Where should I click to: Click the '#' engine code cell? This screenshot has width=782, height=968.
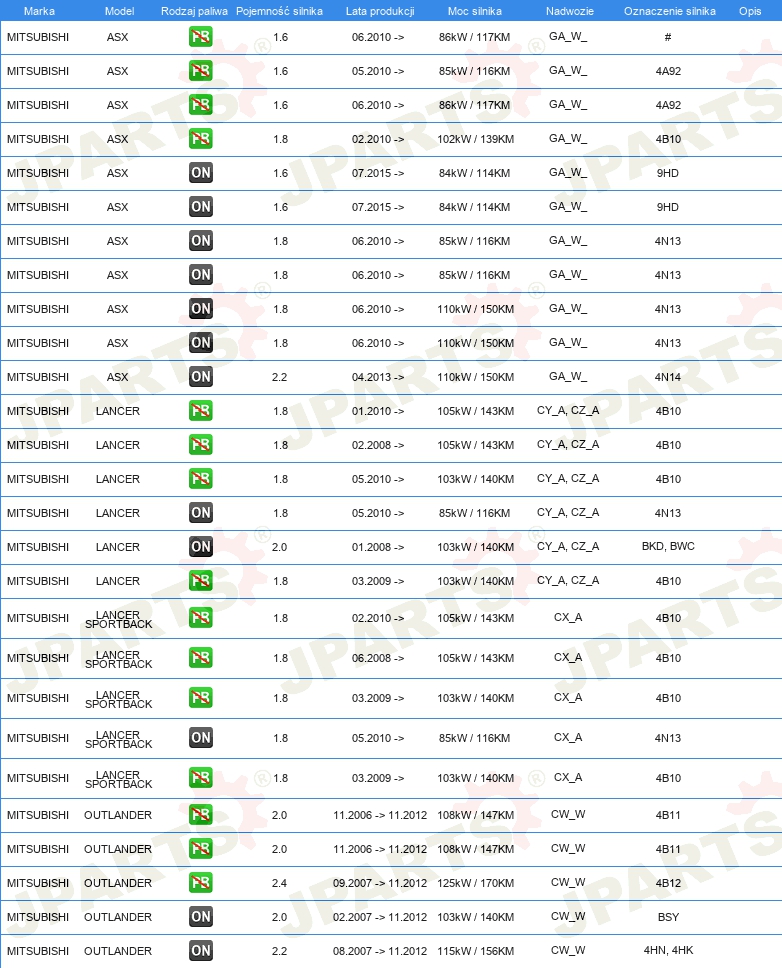point(668,37)
